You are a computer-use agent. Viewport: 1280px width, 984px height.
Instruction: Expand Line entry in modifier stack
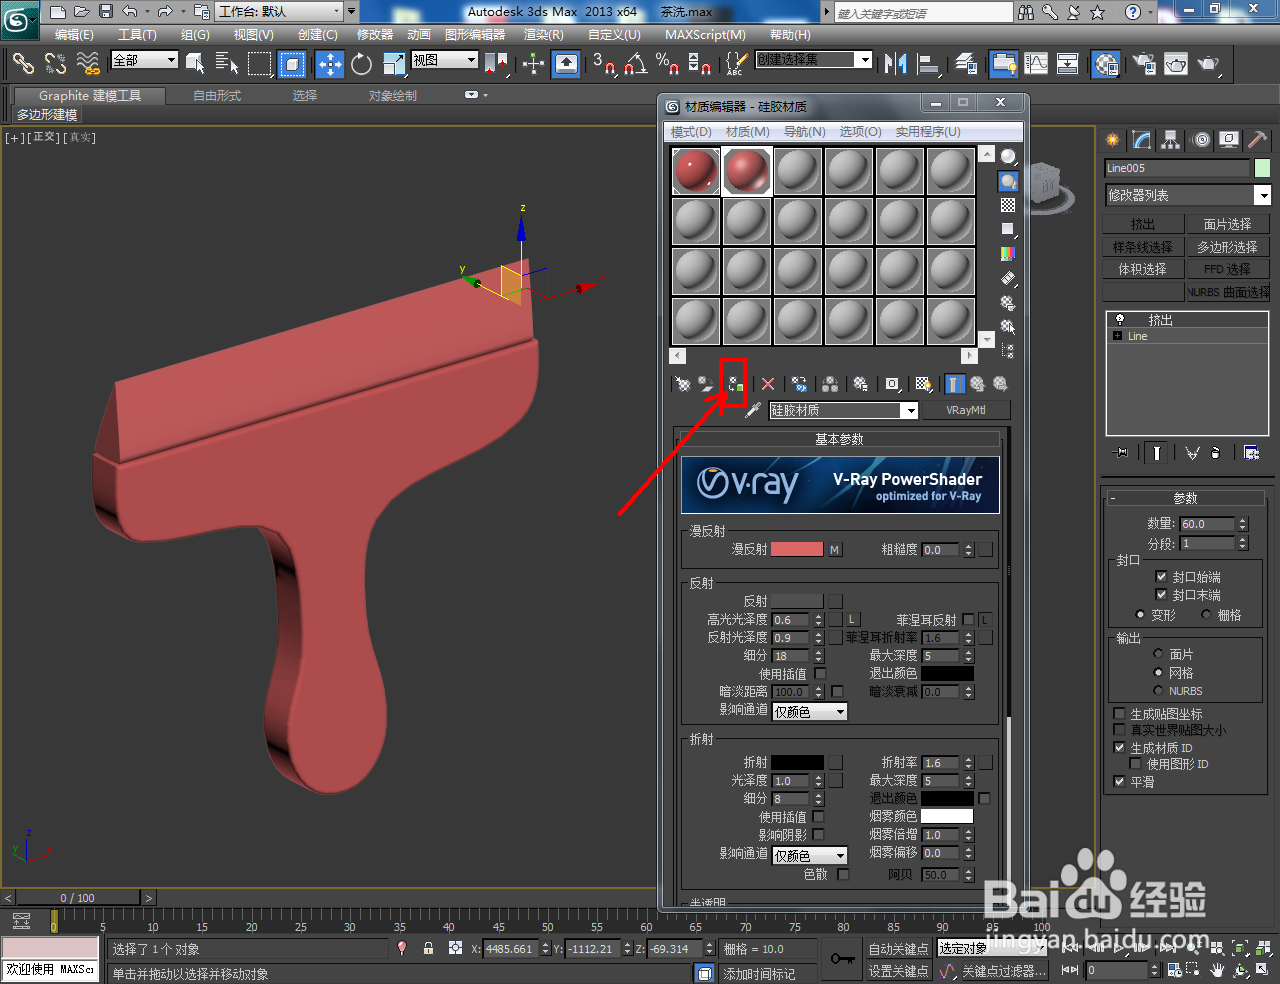1117,336
